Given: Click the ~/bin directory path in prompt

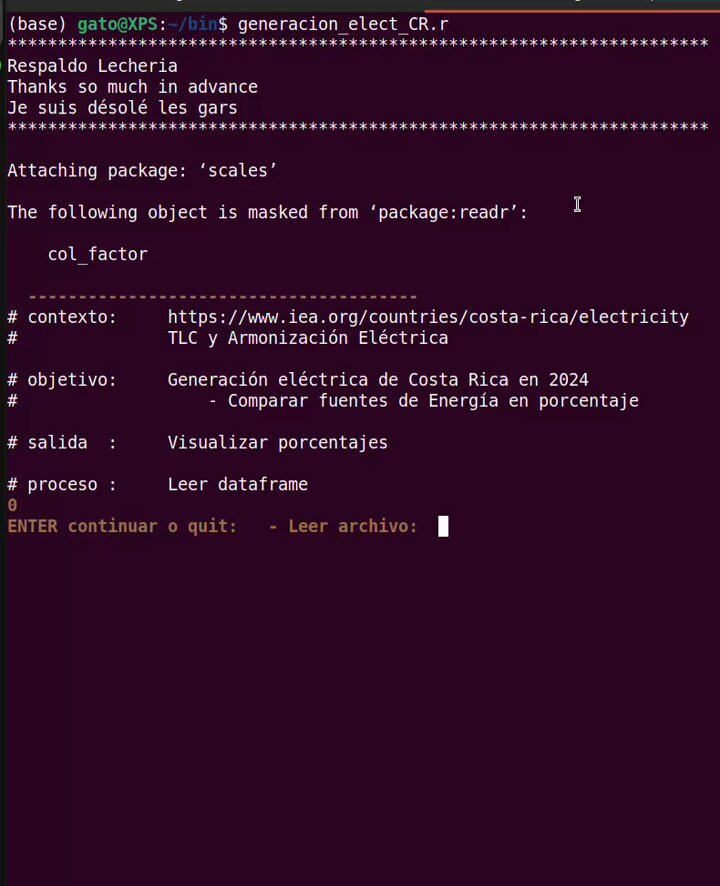Looking at the screenshot, I should [193, 24].
